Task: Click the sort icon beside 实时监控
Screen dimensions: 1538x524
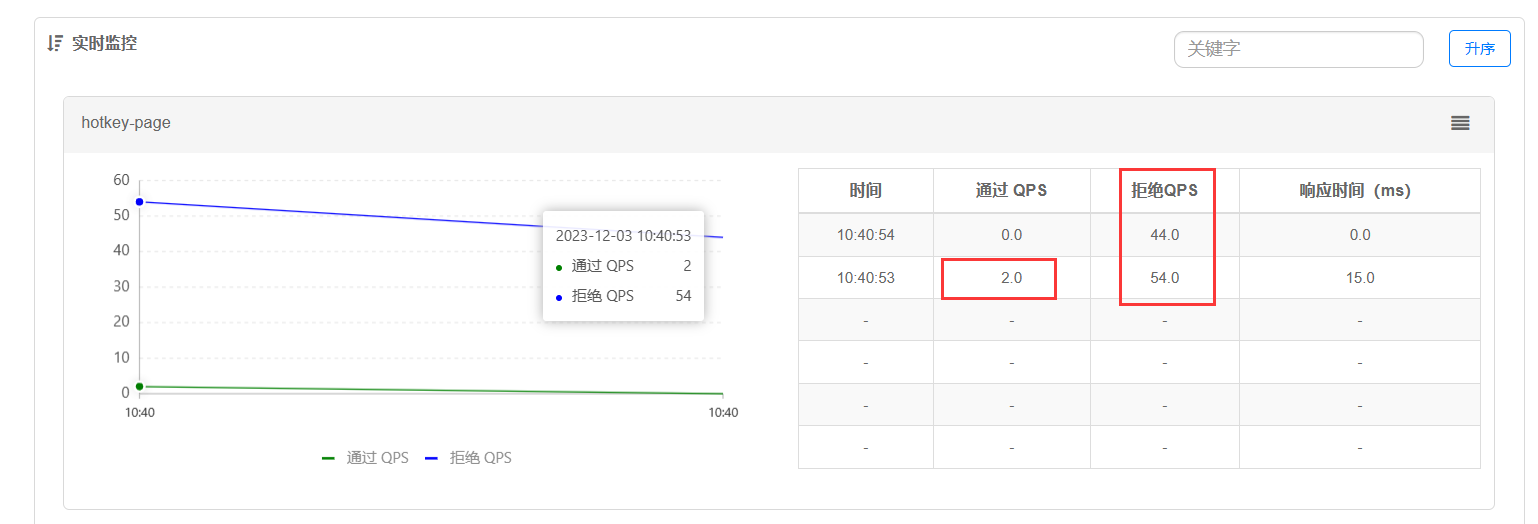Action: (x=55, y=43)
